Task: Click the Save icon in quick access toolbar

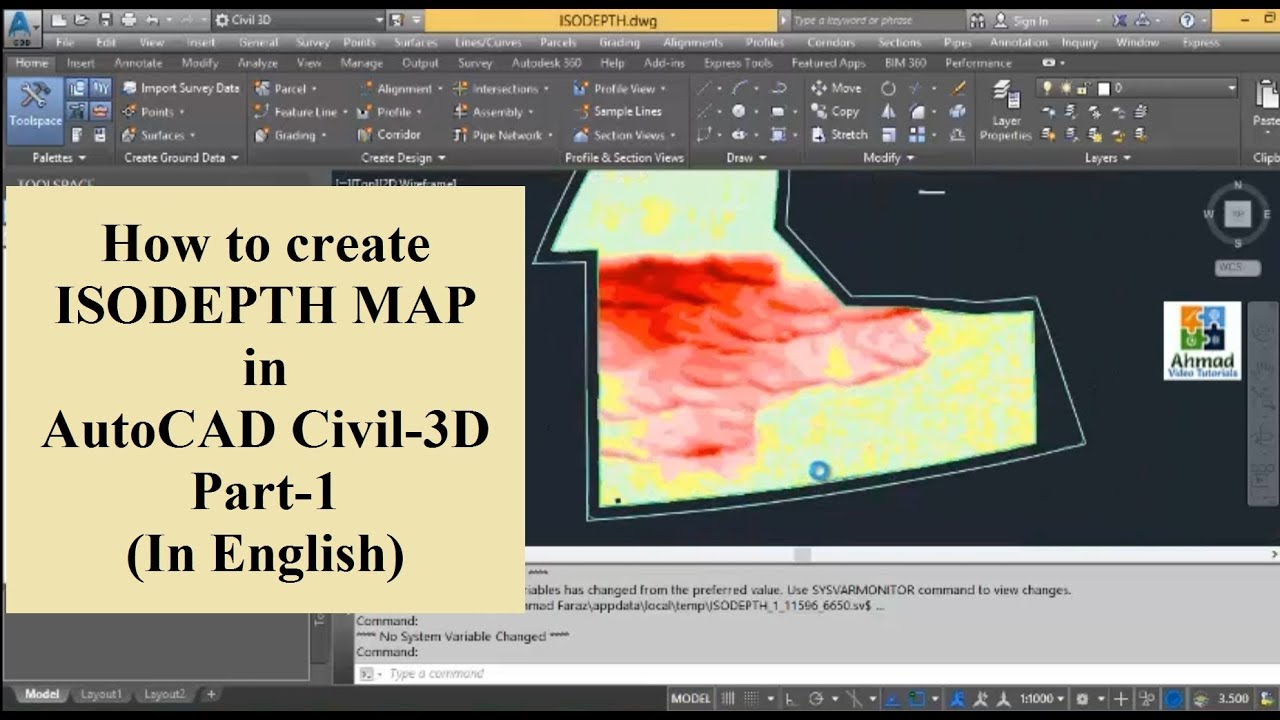Action: pyautogui.click(x=104, y=20)
